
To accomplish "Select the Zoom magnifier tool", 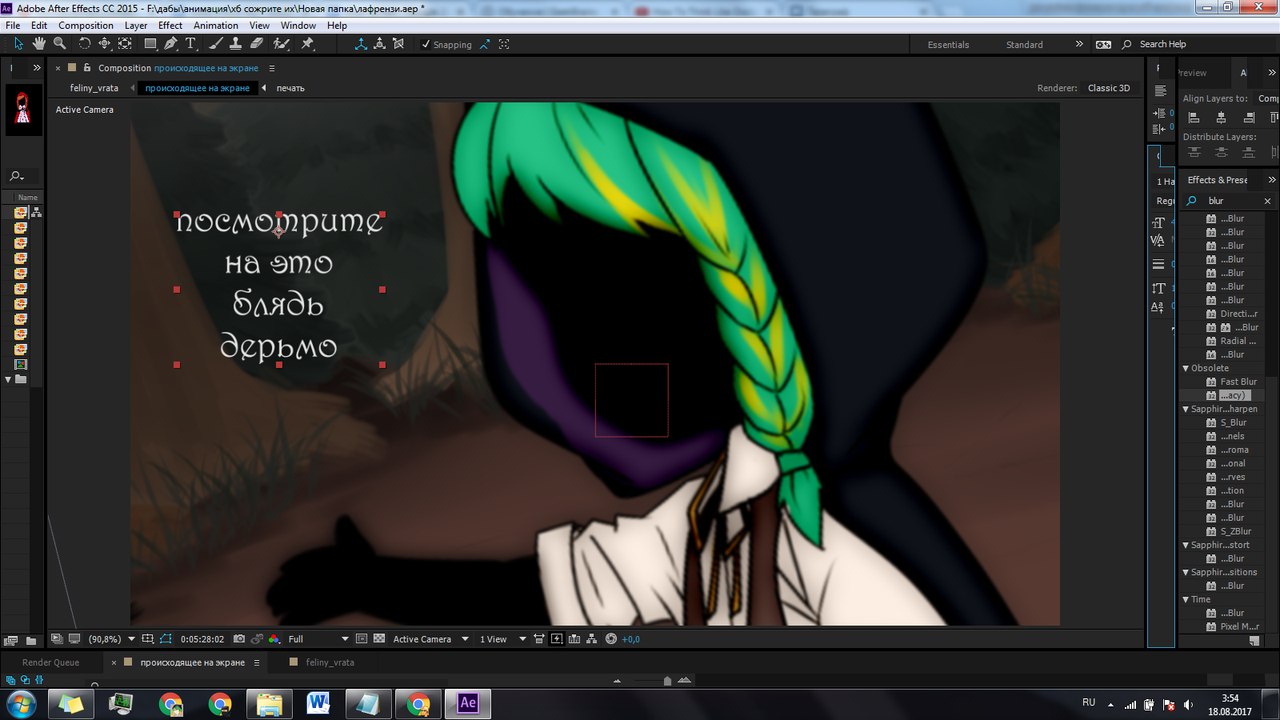I will point(60,44).
